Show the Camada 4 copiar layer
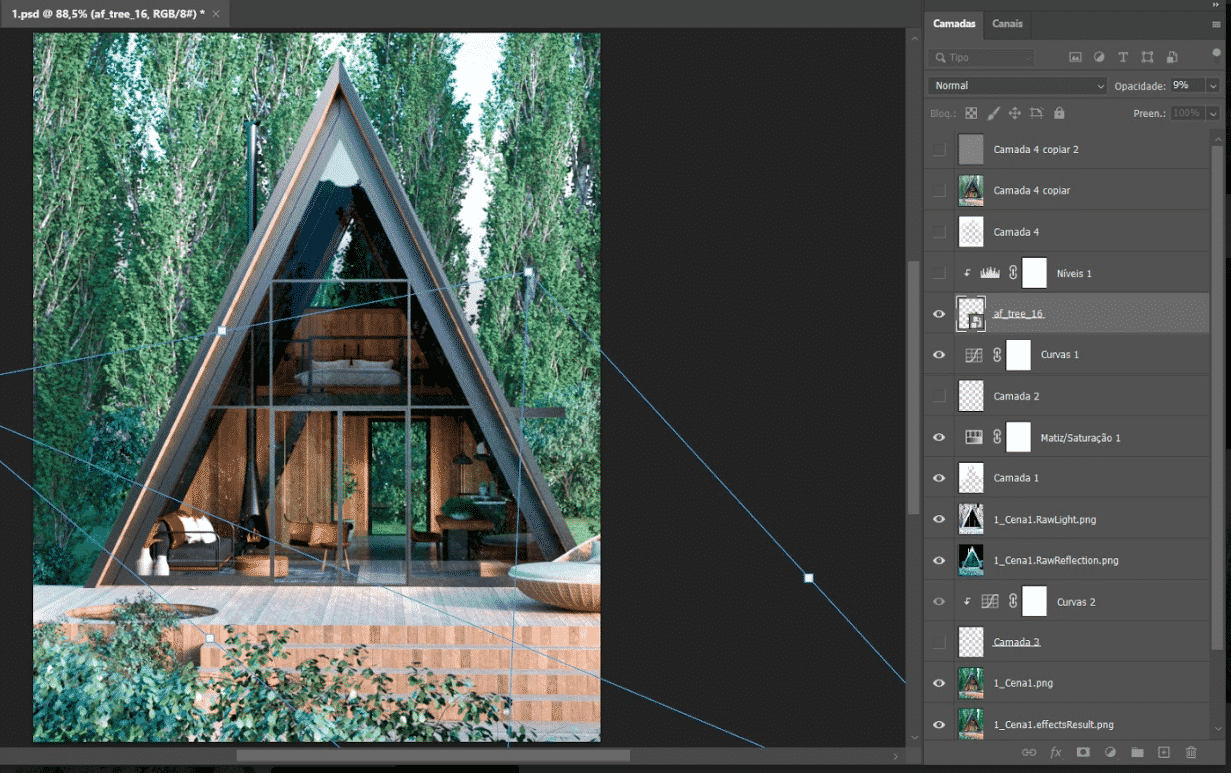The image size is (1231, 773). [938, 190]
